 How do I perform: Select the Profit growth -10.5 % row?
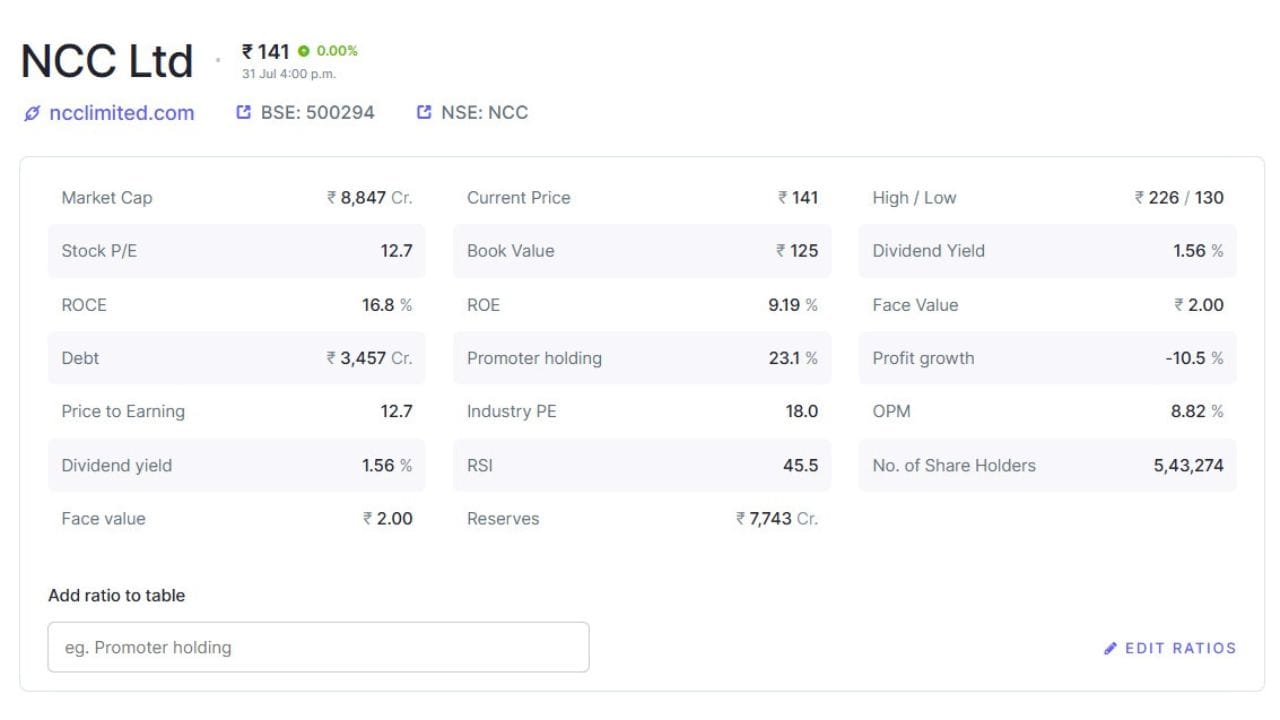point(1047,358)
